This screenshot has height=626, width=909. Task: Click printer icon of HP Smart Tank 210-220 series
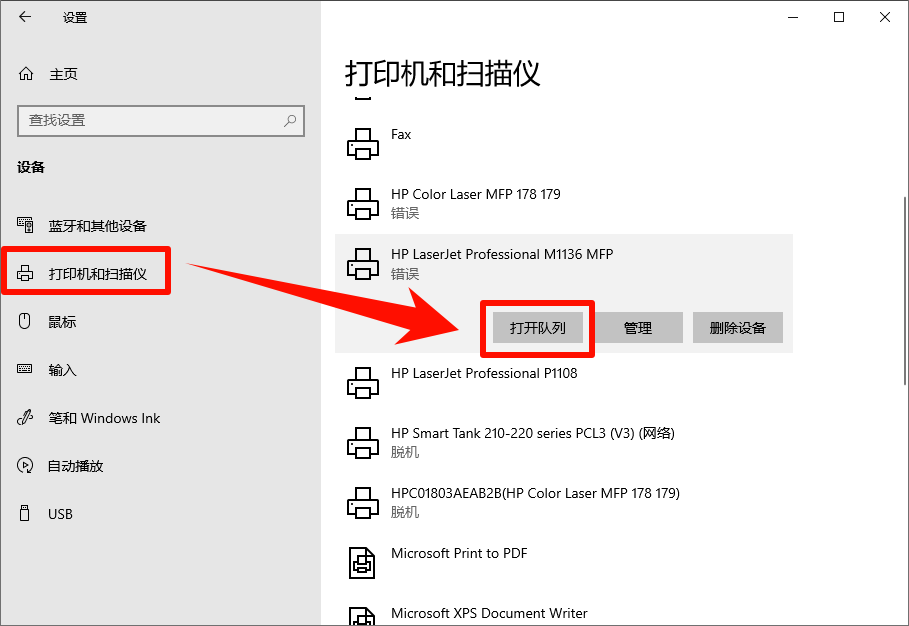363,443
